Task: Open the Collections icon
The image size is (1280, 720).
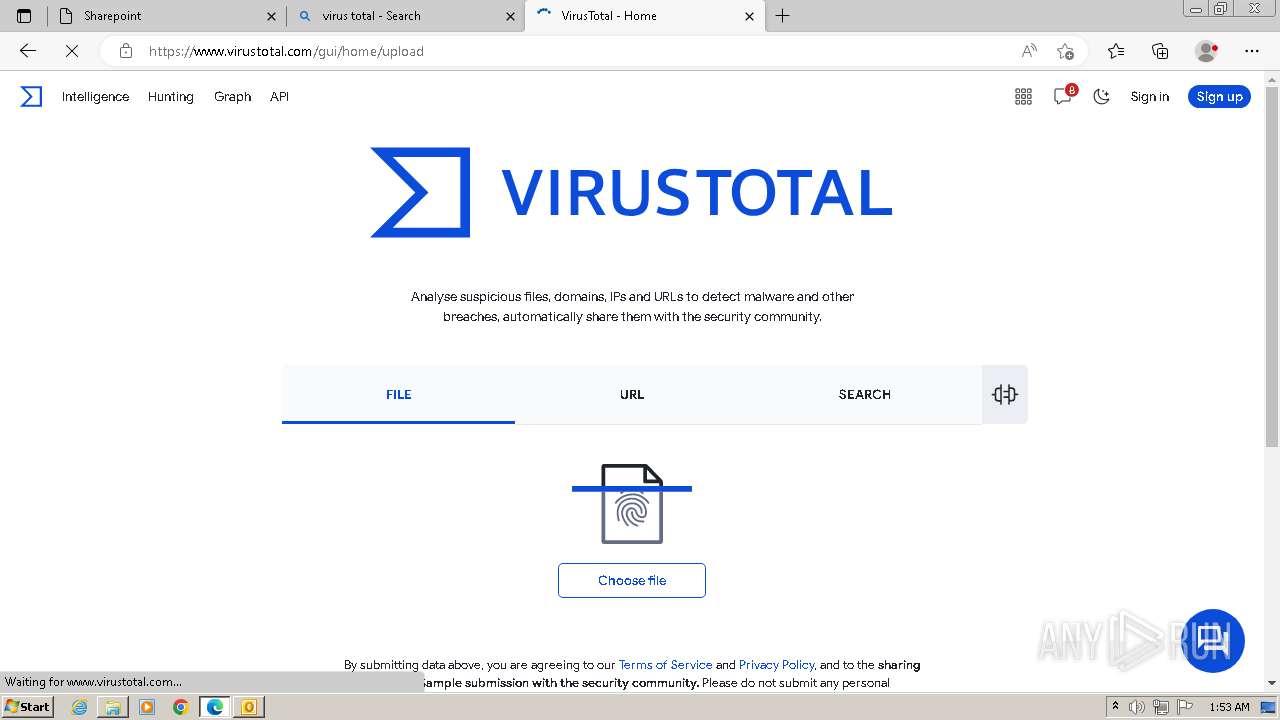Action: [x=1160, y=51]
